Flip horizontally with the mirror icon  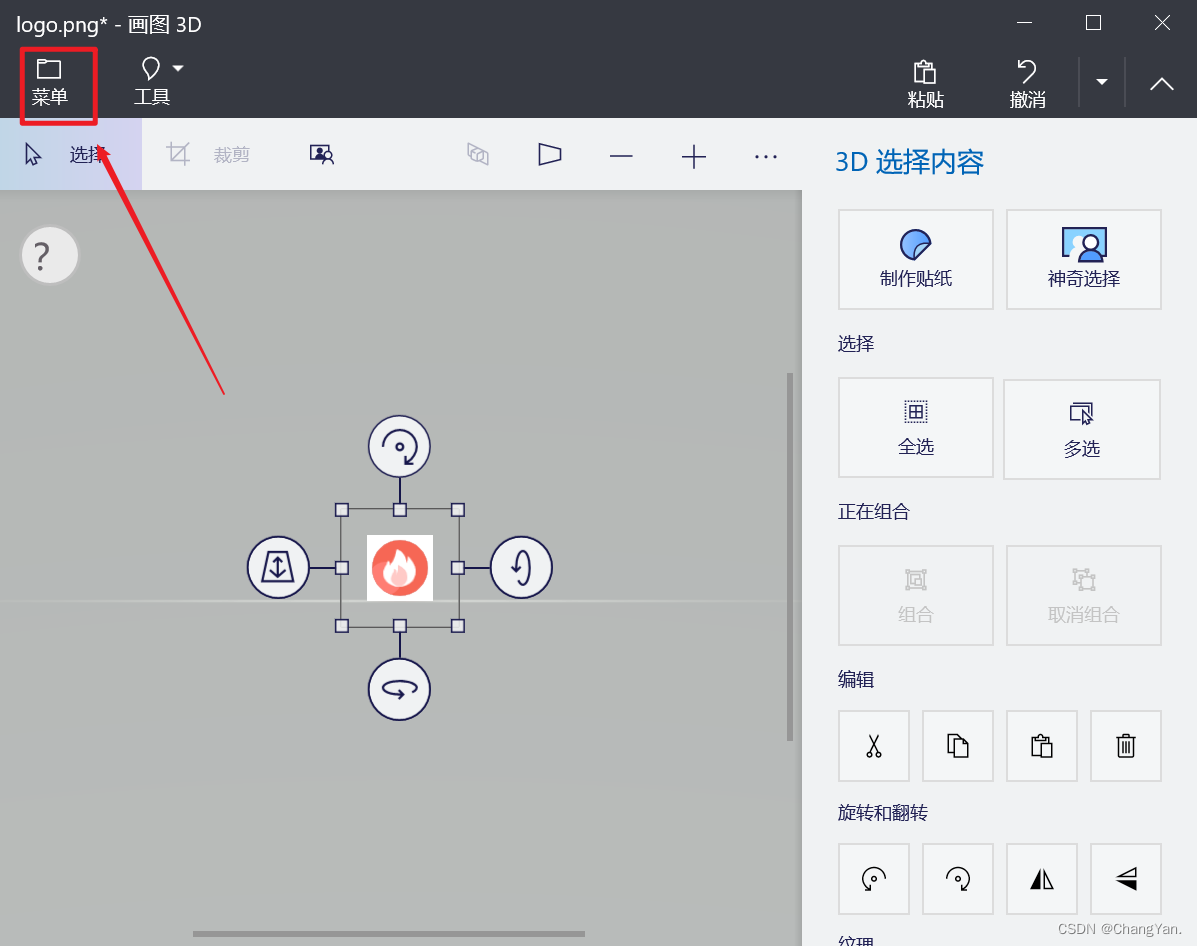pos(1041,879)
